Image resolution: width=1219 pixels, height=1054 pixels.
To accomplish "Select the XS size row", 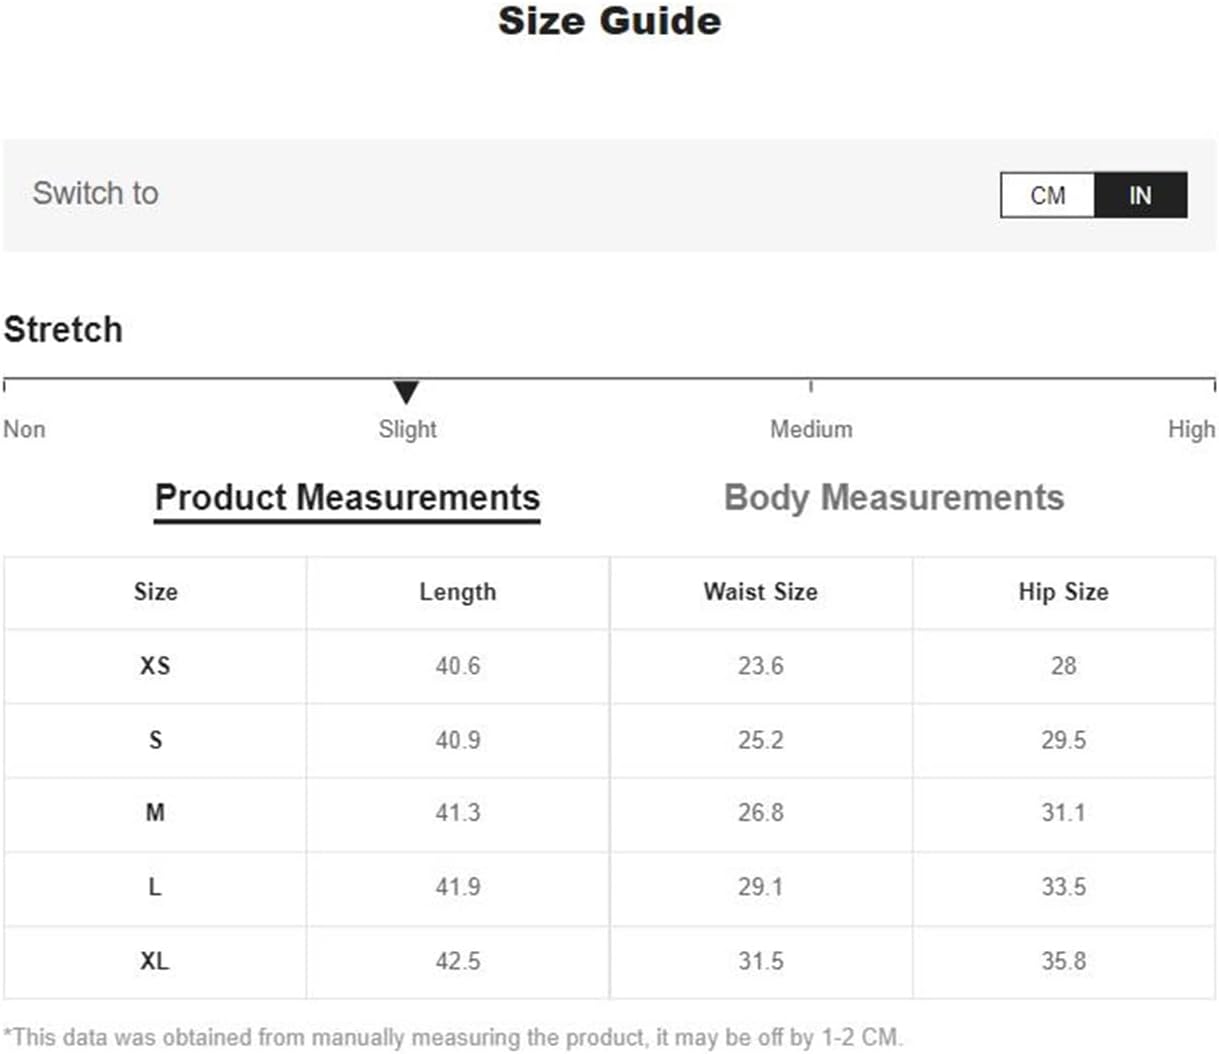I will click(x=155, y=666).
